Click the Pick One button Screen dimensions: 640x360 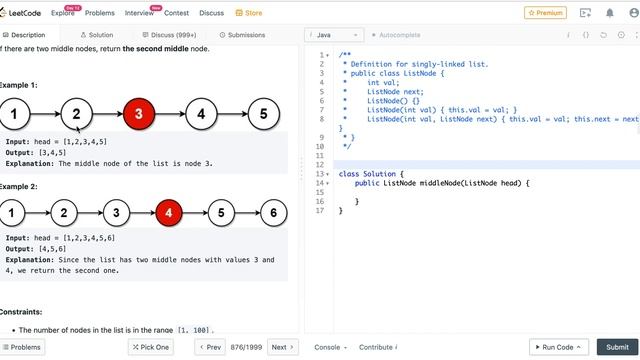coord(151,347)
